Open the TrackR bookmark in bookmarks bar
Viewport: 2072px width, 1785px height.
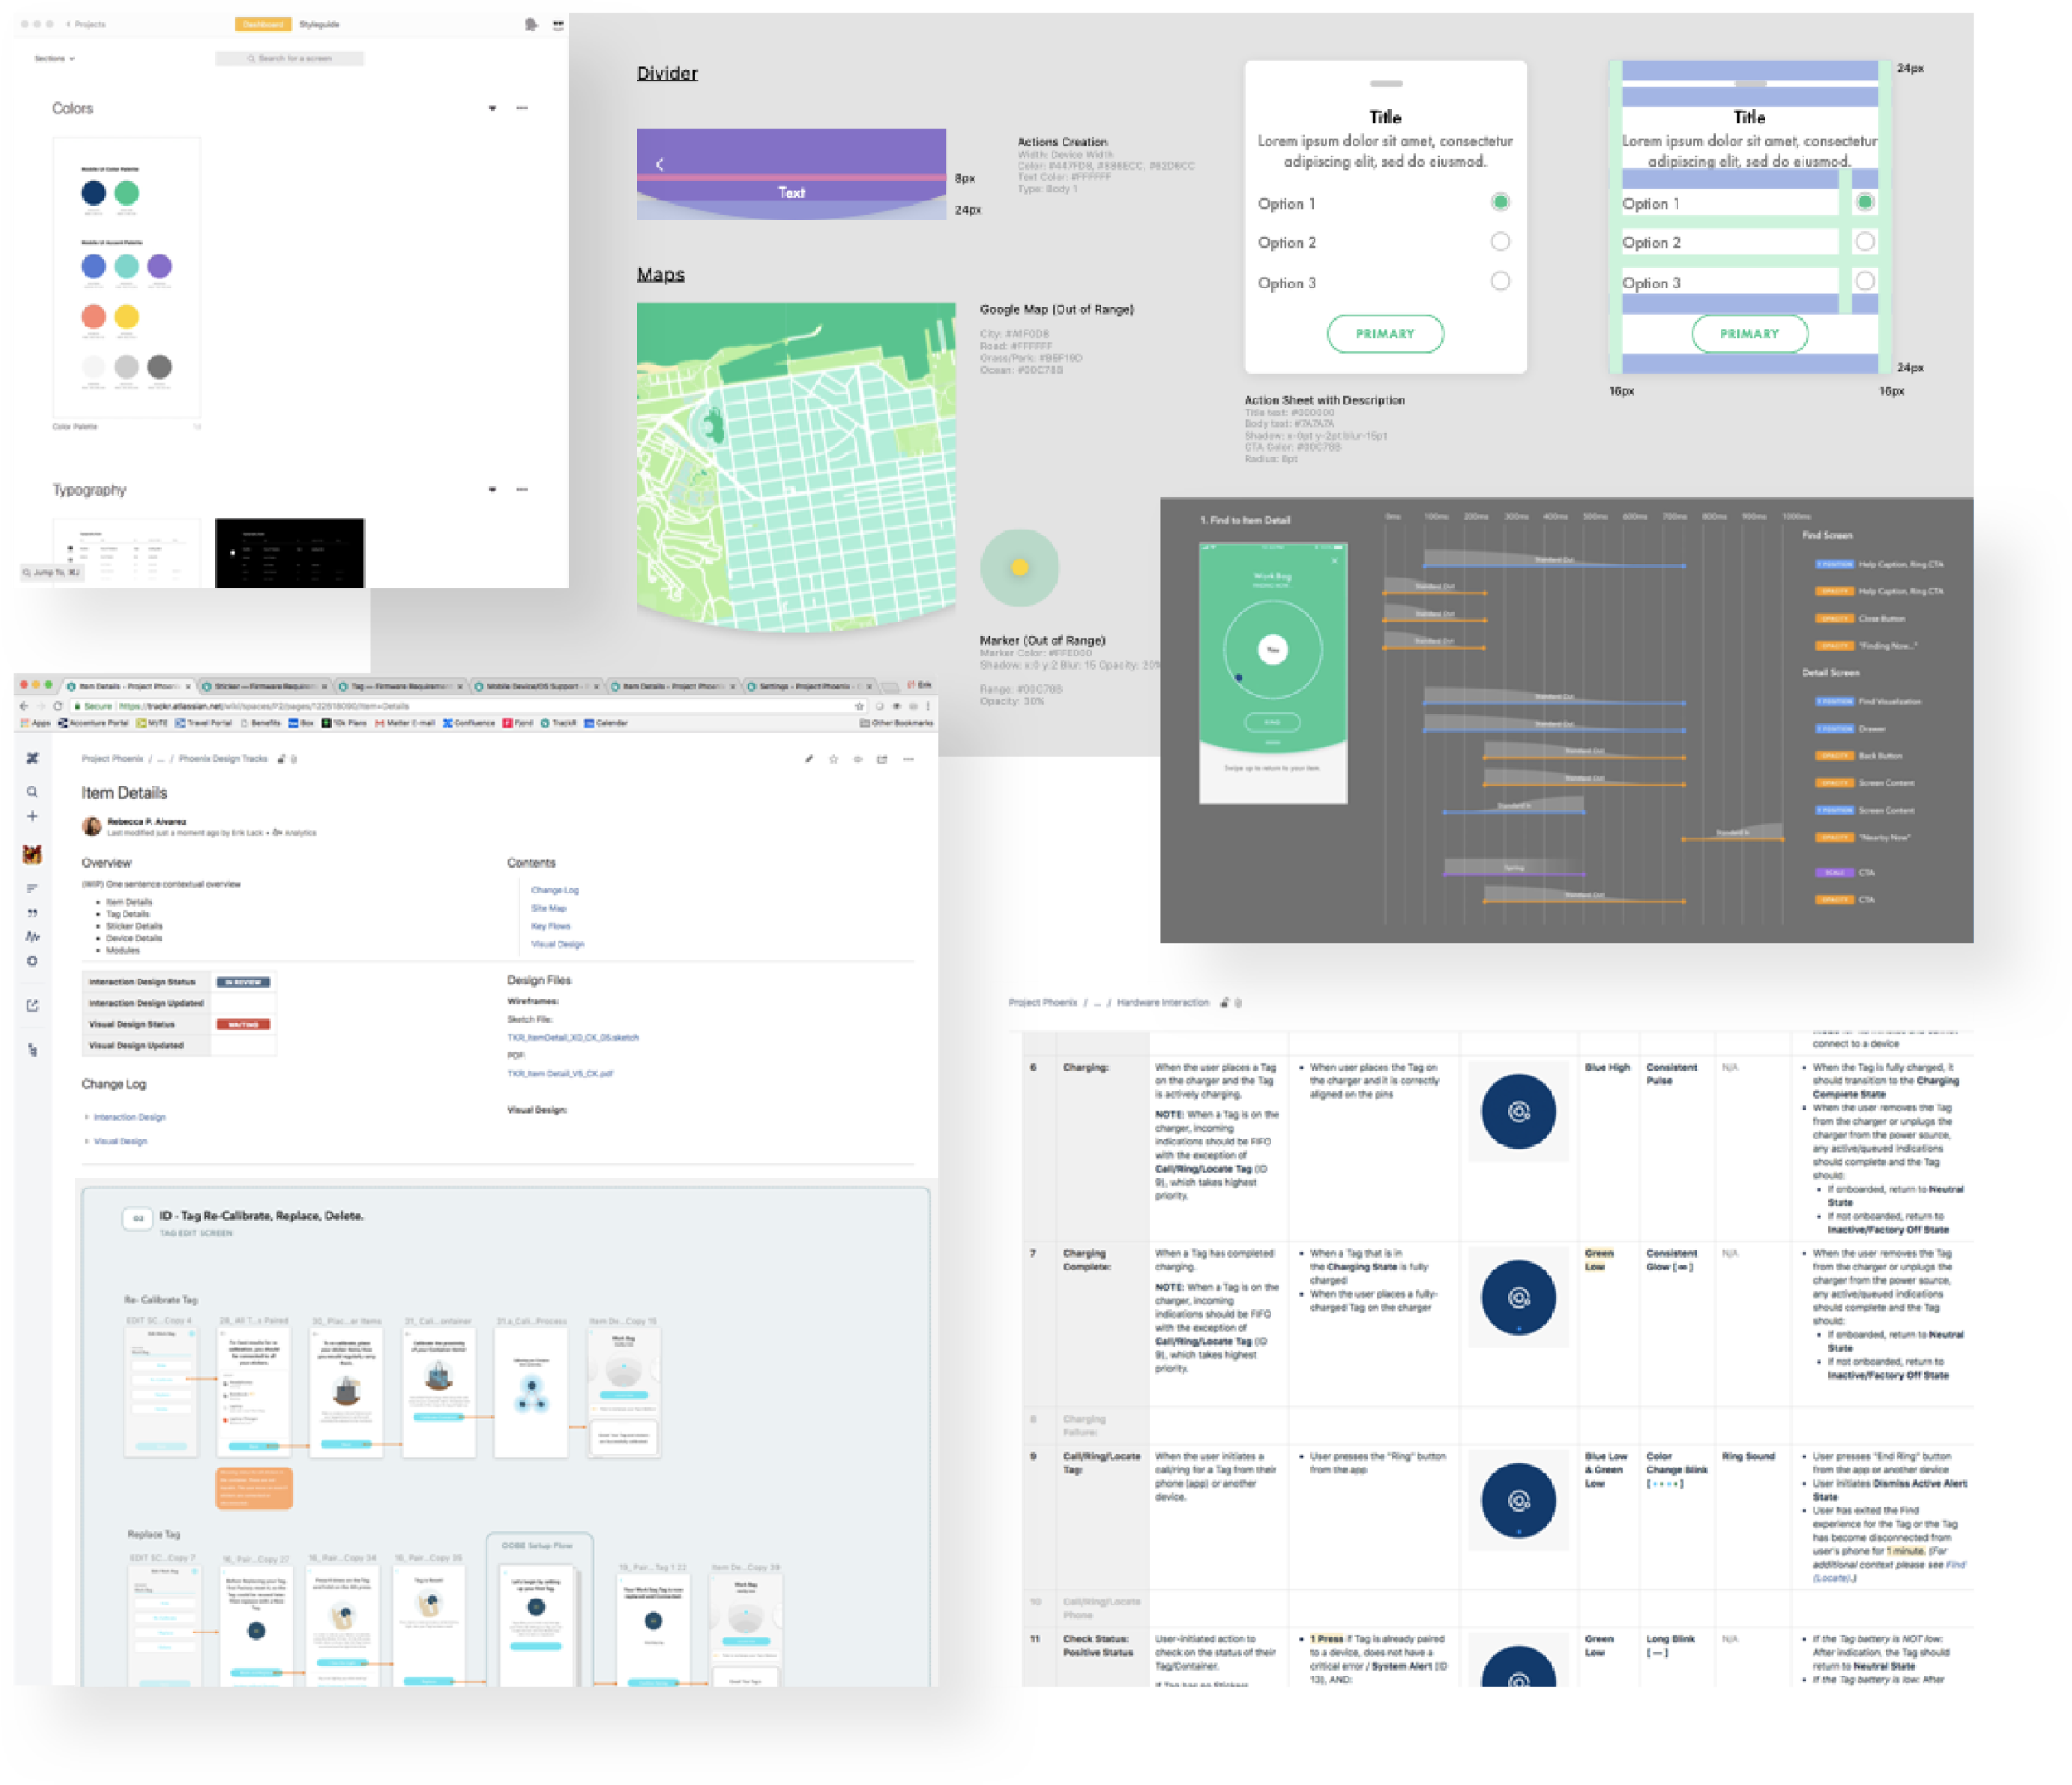558,723
